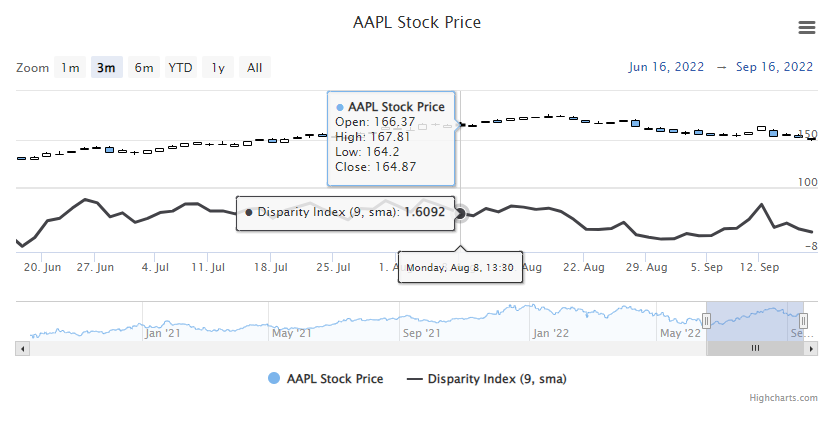Toggle the AAPL Stock Price series label
Image resolution: width=834 pixels, height=425 pixels.
click(334, 379)
